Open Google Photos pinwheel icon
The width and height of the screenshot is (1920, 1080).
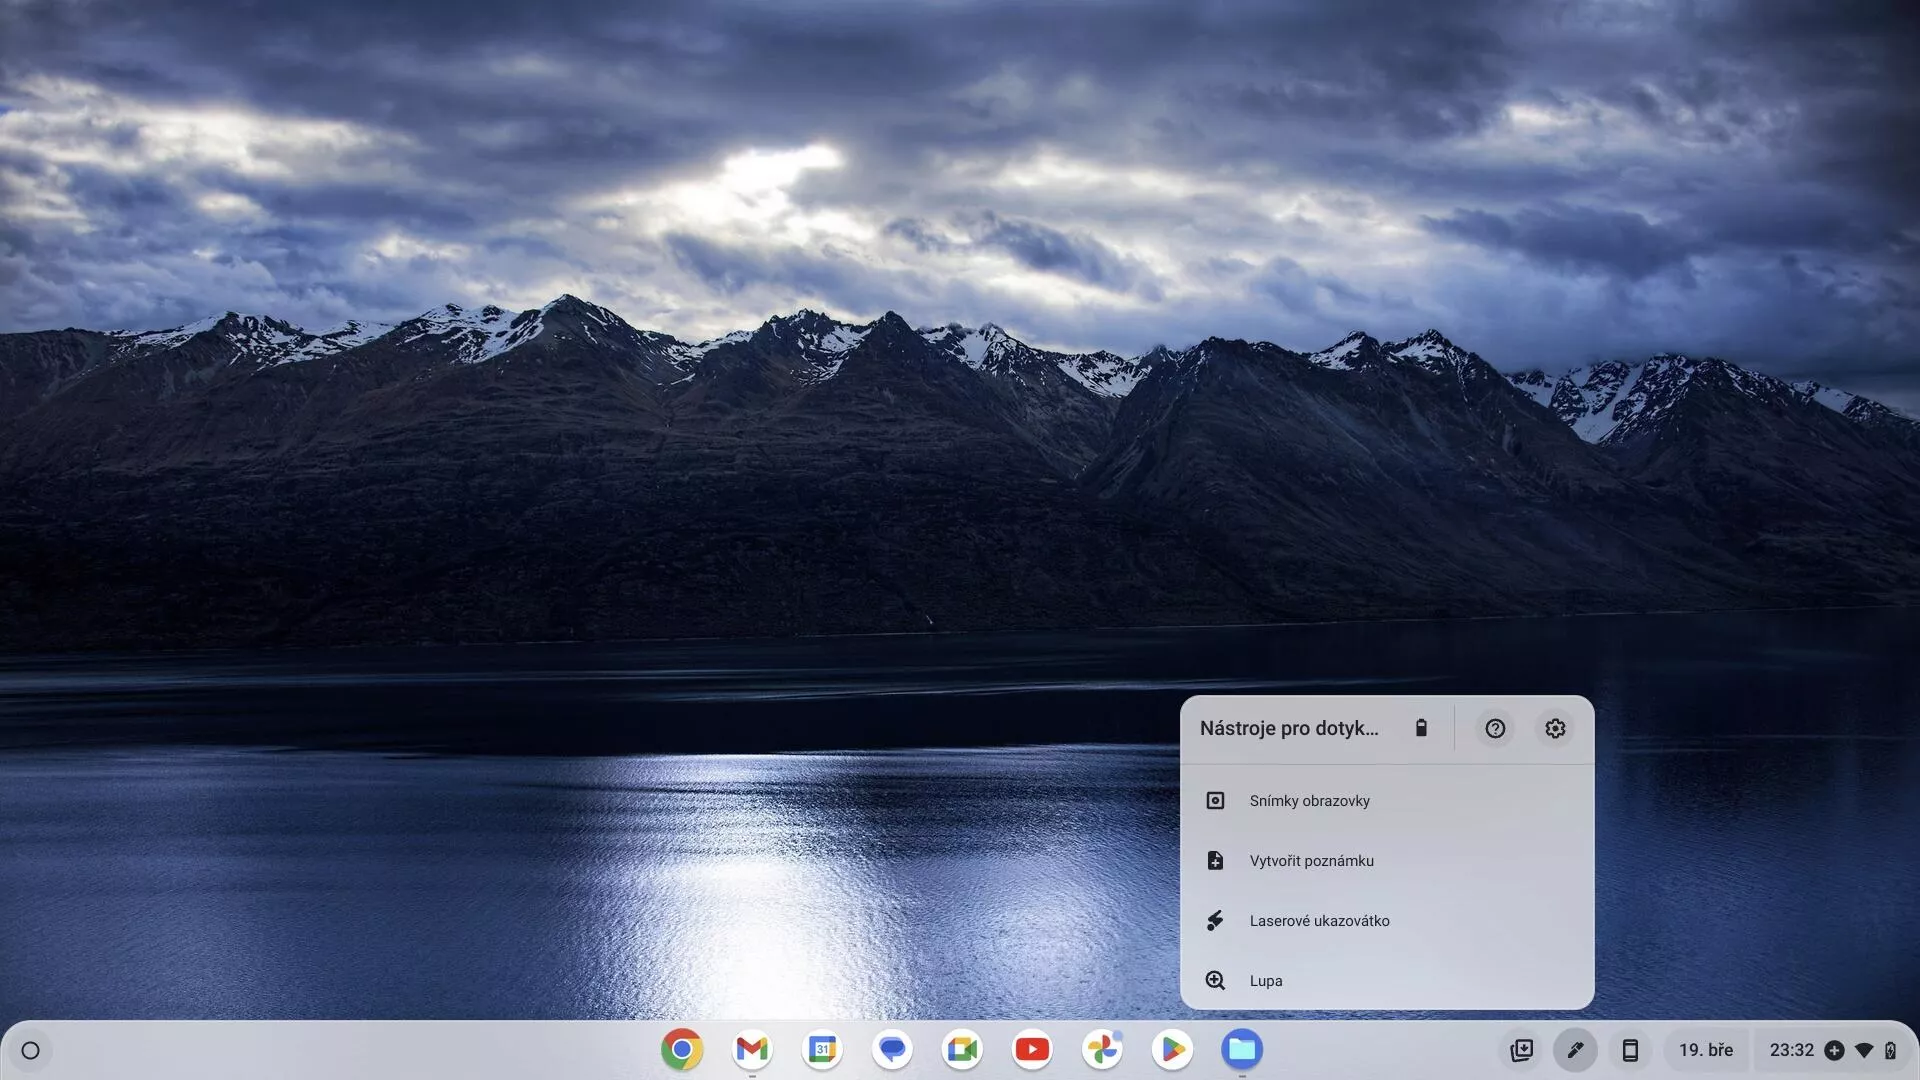click(1102, 1049)
